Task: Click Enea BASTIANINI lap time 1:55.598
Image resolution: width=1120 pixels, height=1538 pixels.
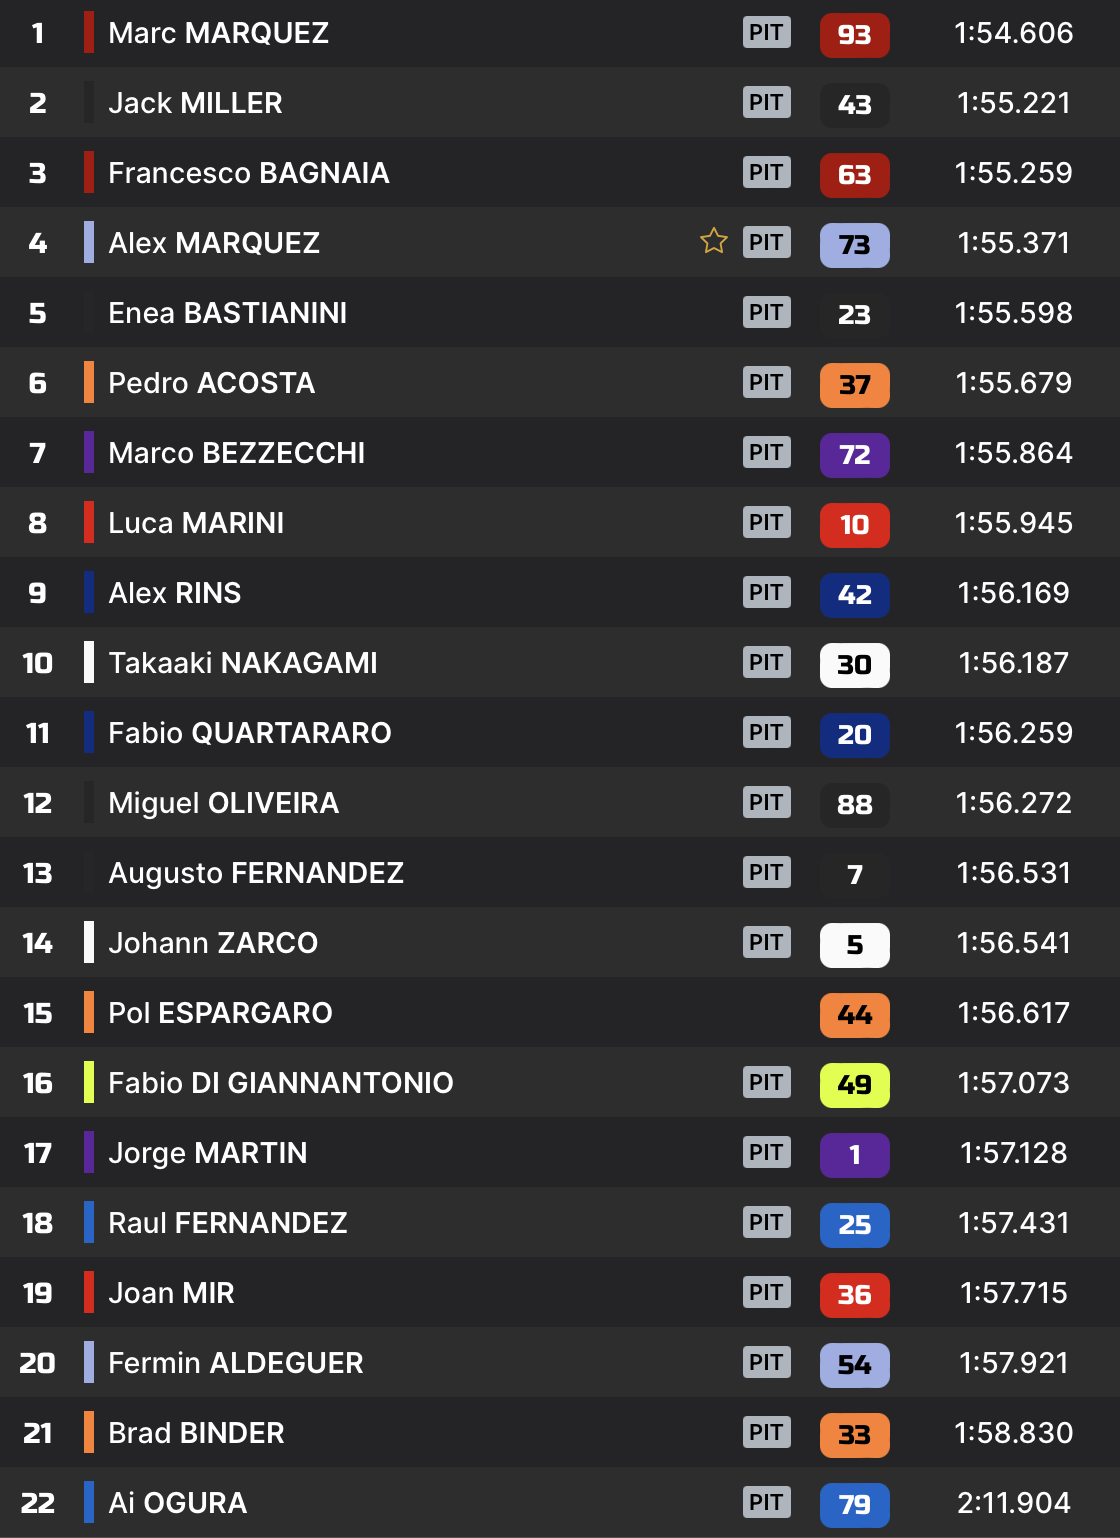Action: pos(1014,313)
